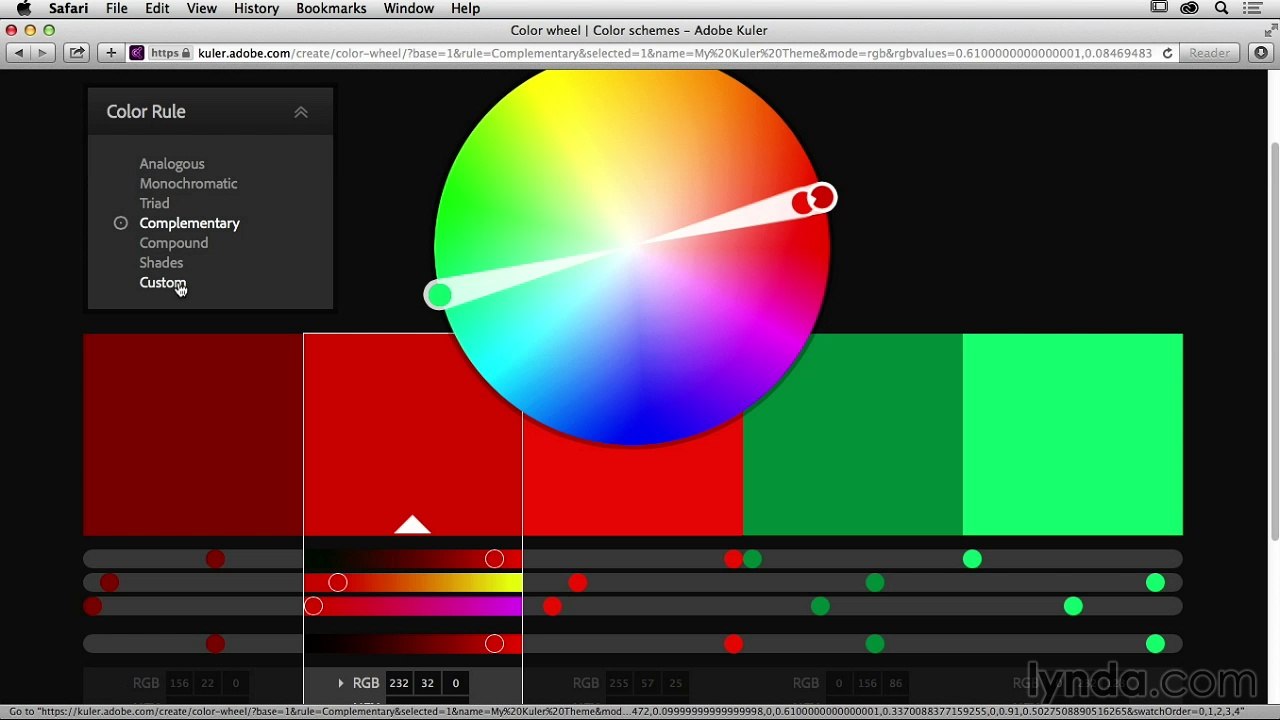Viewport: 1280px width, 720px height.
Task: Click the selected swatch red value 232 field
Action: click(399, 683)
